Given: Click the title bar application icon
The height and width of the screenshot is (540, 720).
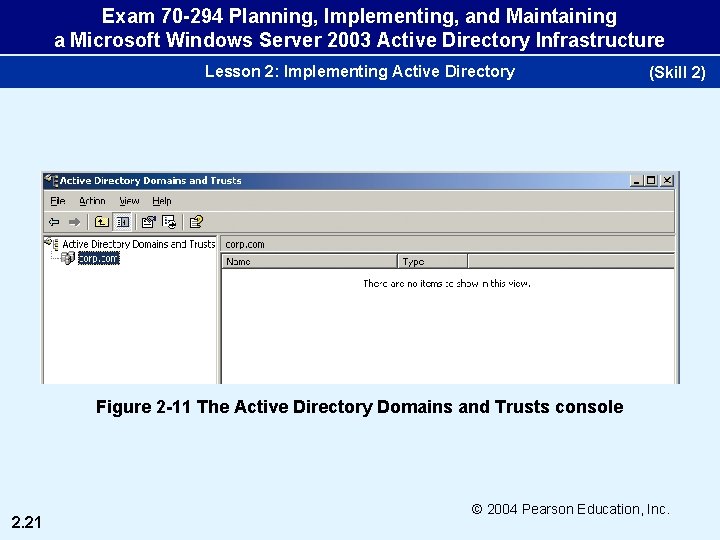Looking at the screenshot, I should pos(51,180).
